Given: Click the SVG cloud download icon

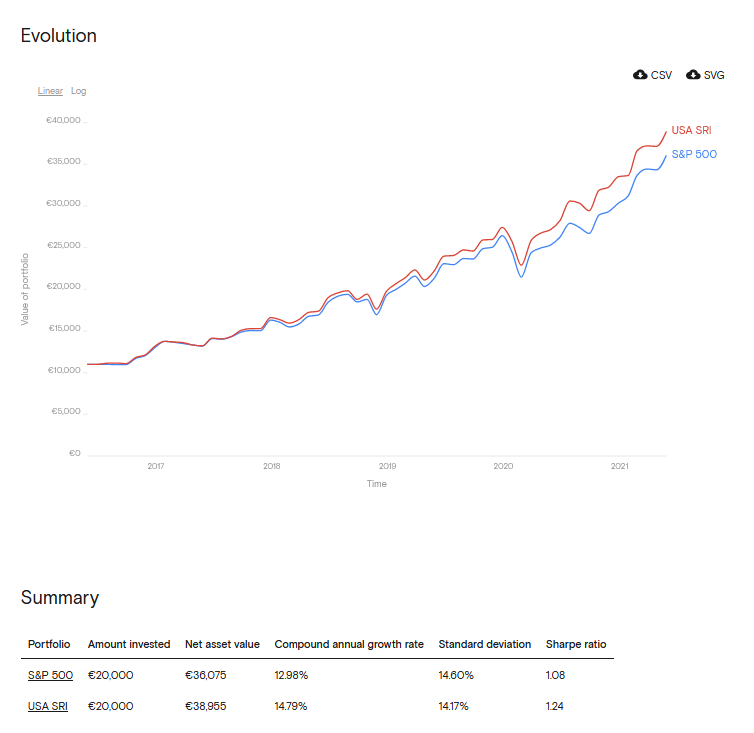Looking at the screenshot, I should coord(693,75).
